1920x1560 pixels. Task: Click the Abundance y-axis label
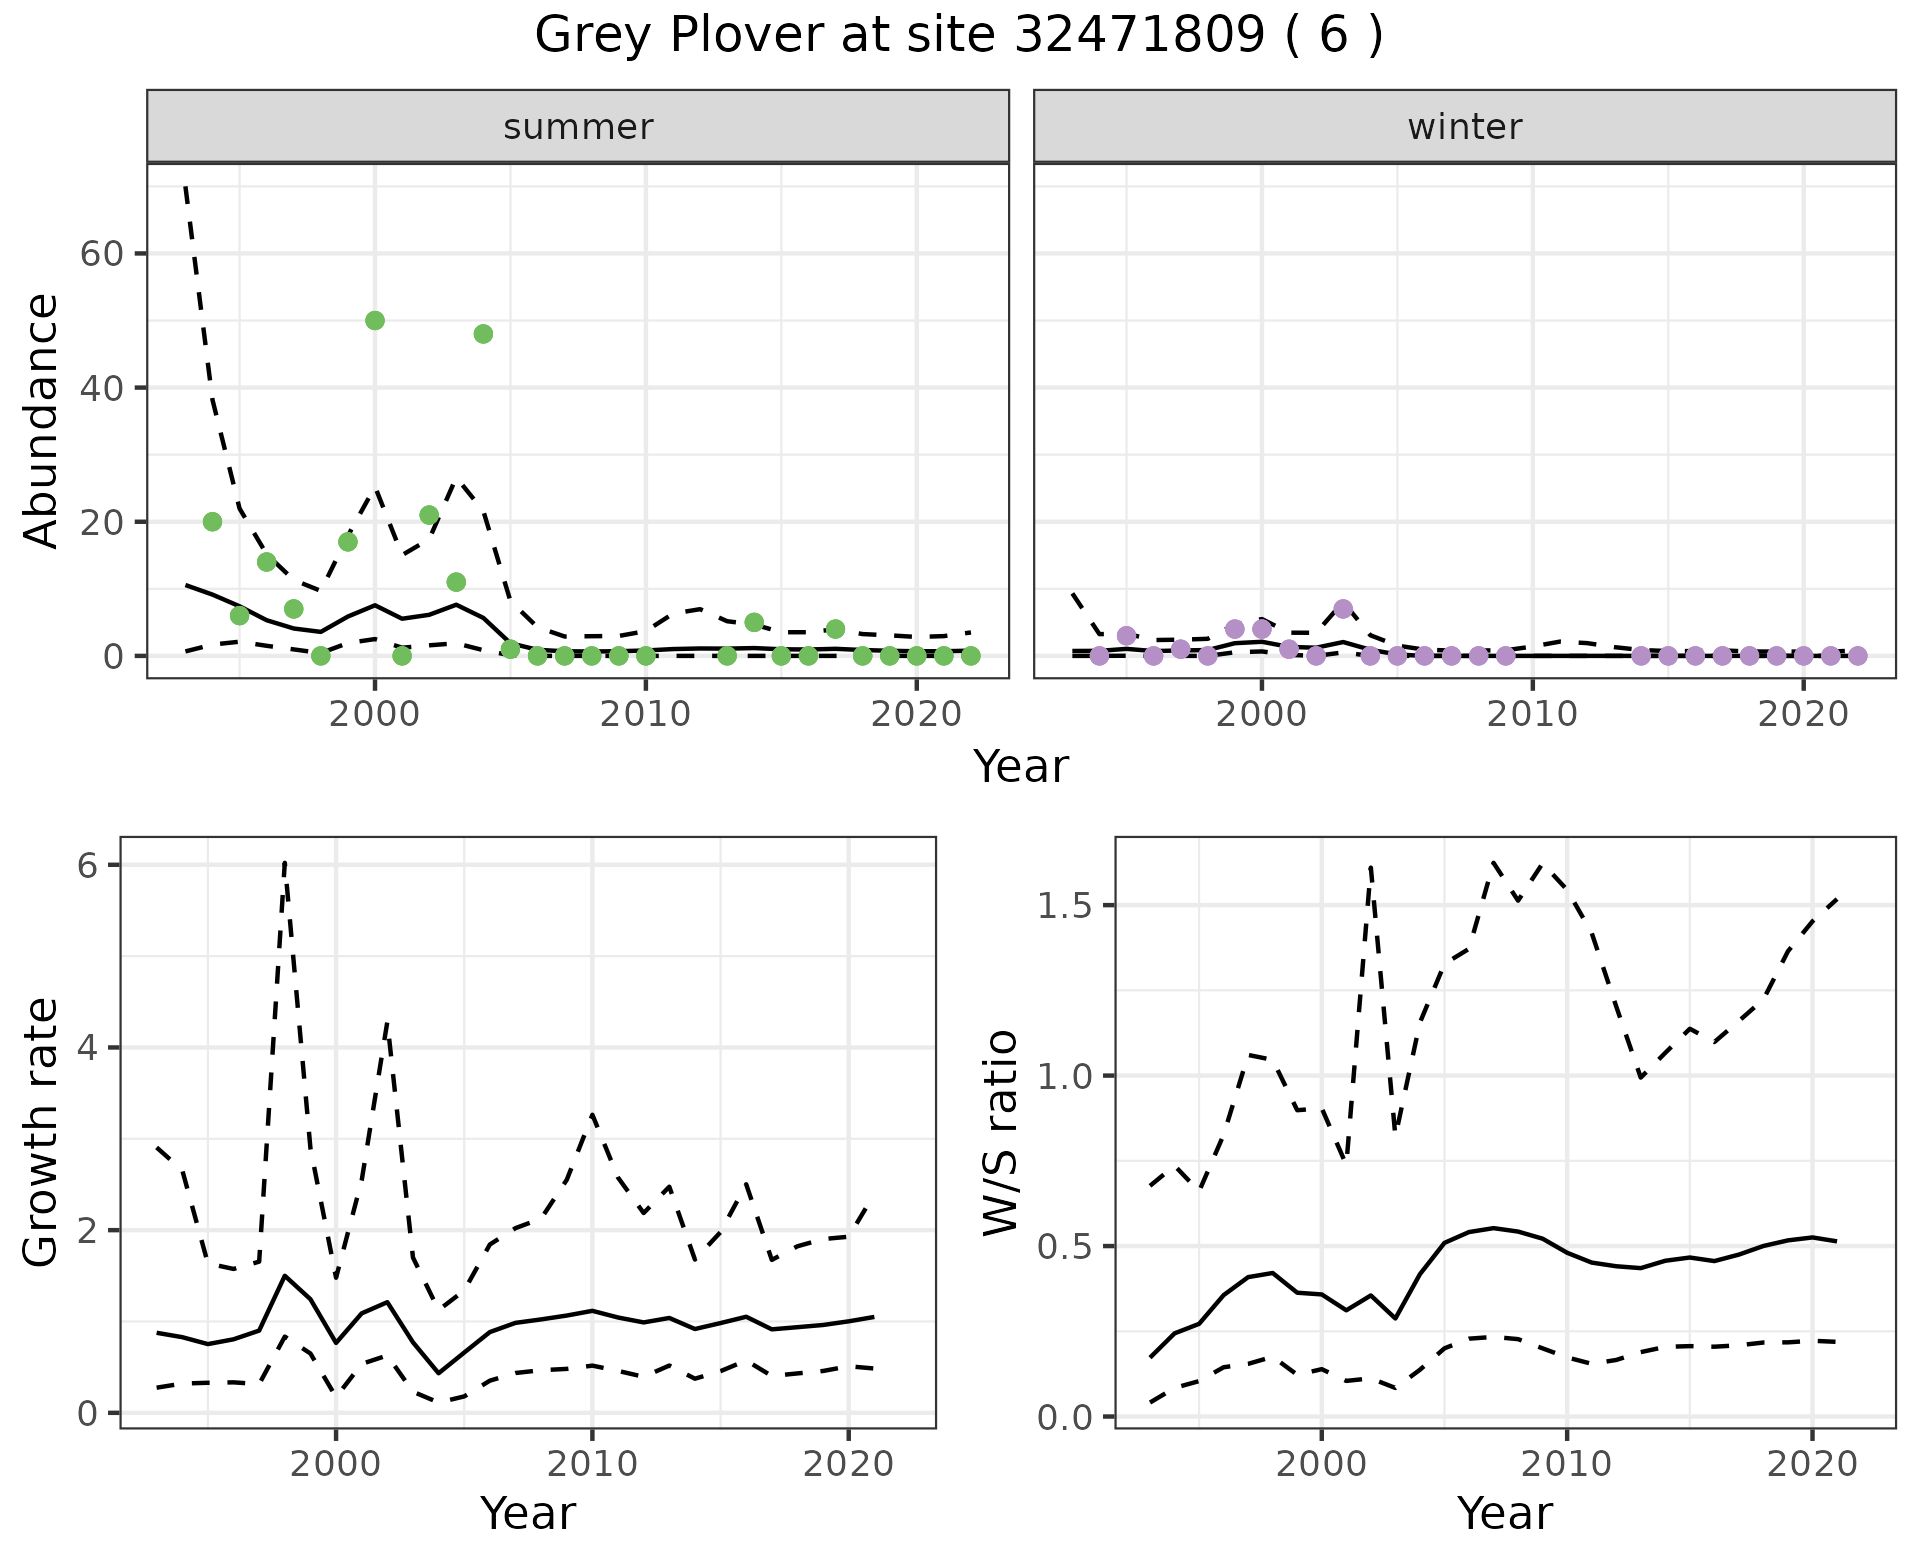pyautogui.click(x=42, y=420)
